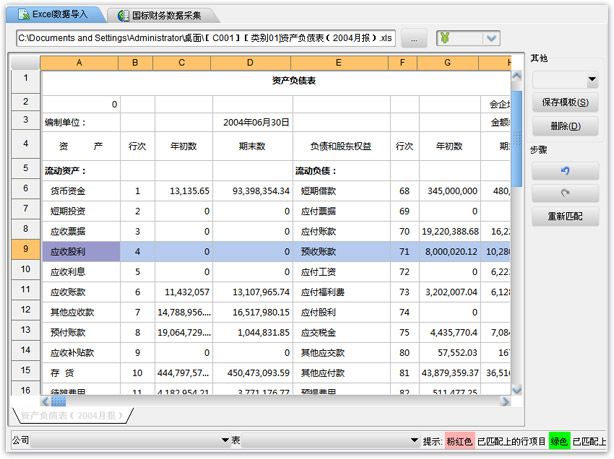The image size is (614, 459).
Task: Click the 应收补贴款 cell
Action: pyautogui.click(x=81, y=353)
